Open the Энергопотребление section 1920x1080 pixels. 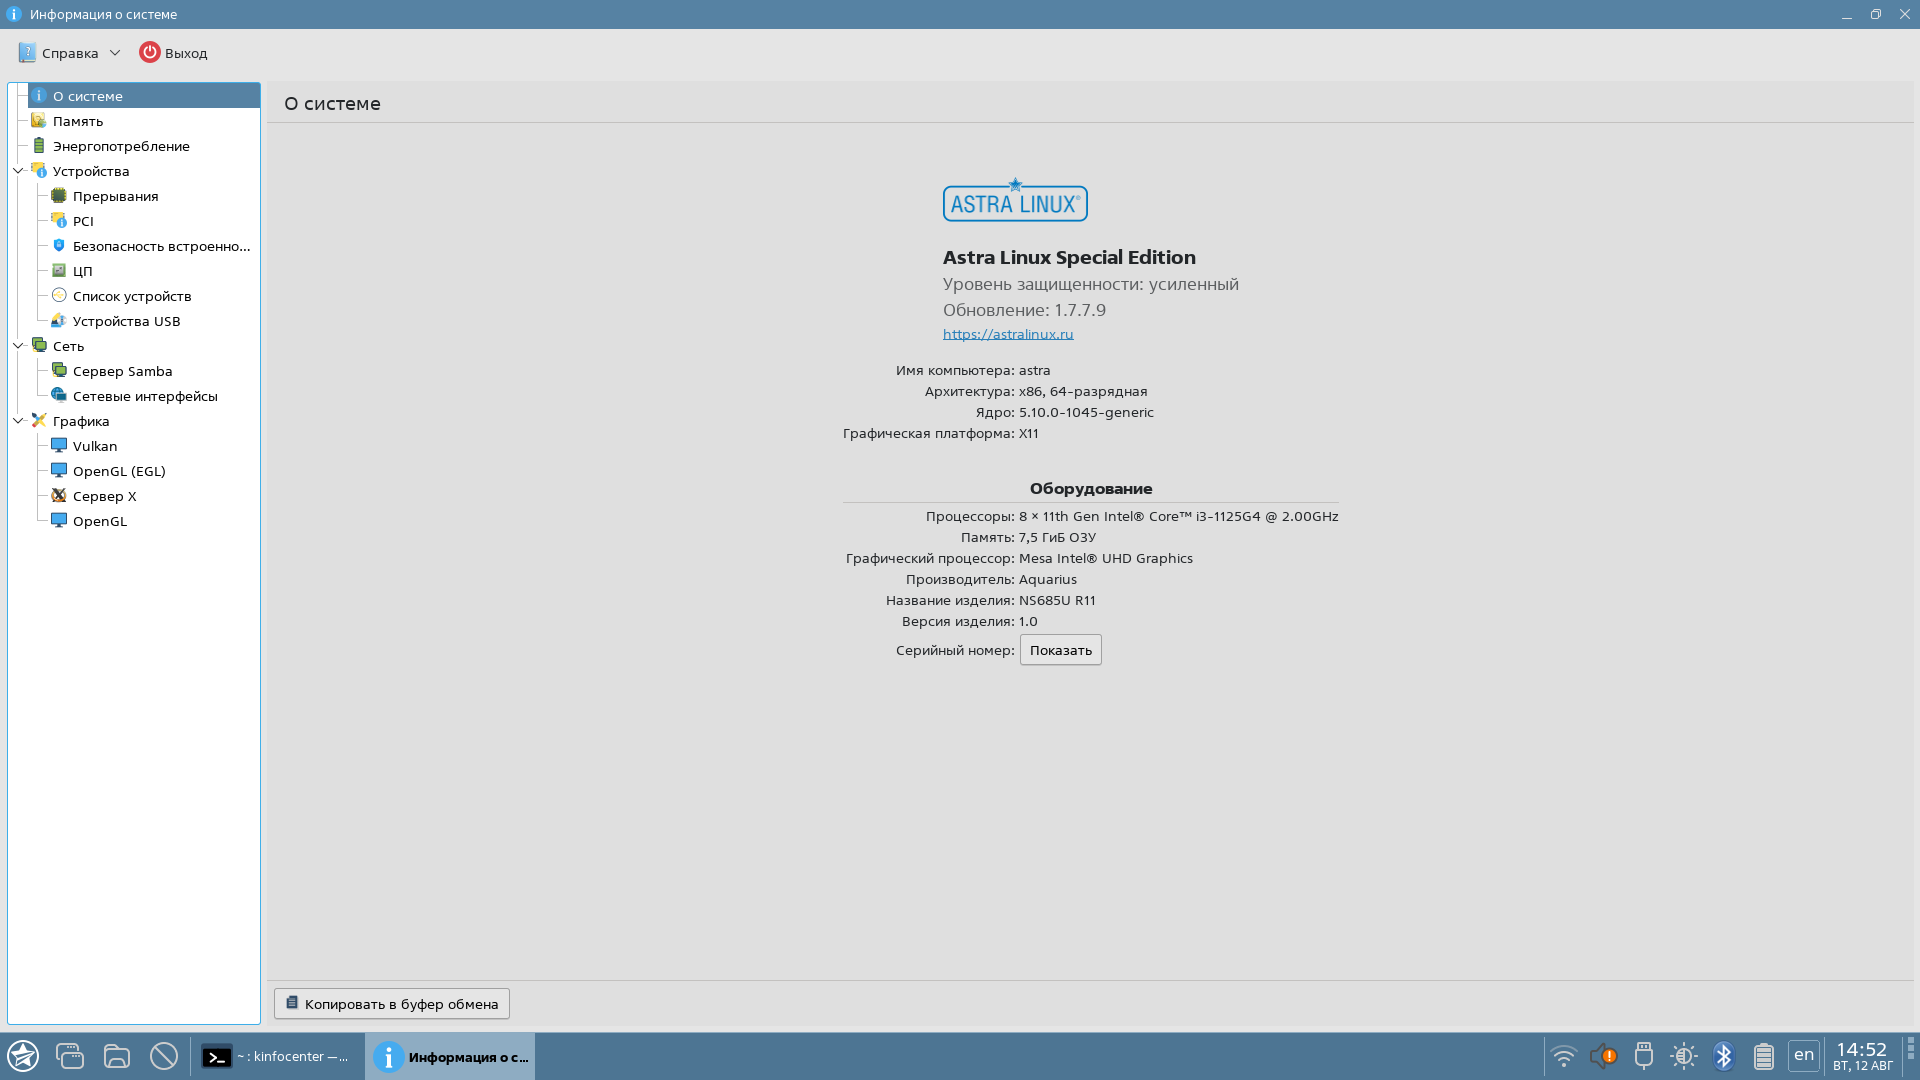(x=121, y=146)
